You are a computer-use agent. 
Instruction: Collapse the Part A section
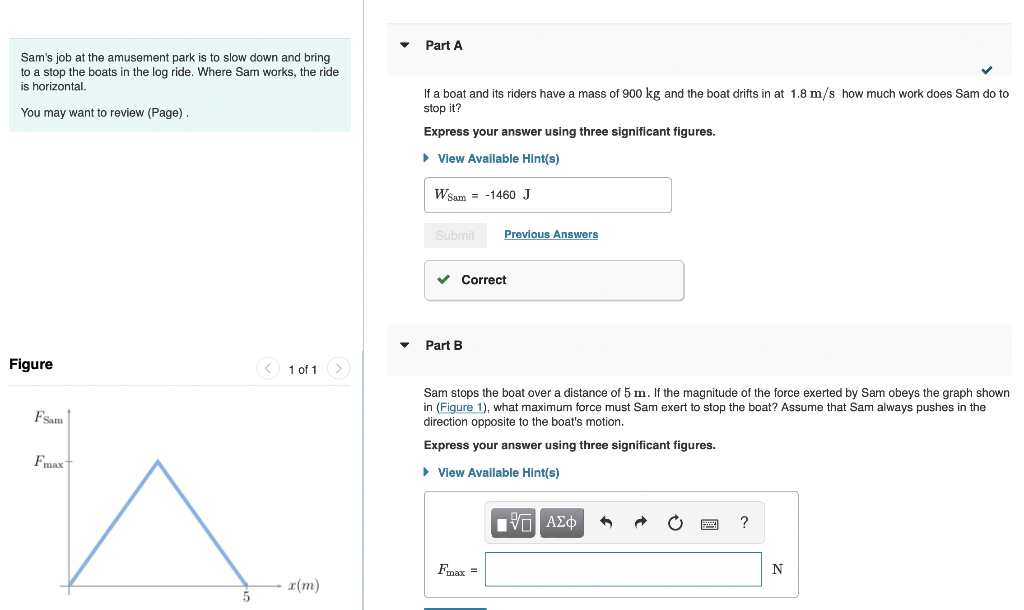(404, 45)
